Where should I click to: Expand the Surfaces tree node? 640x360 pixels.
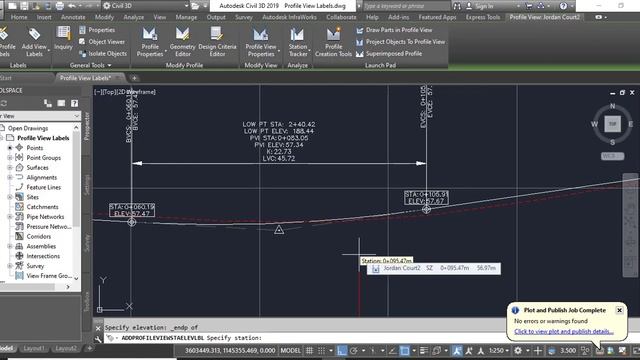pos(10,167)
